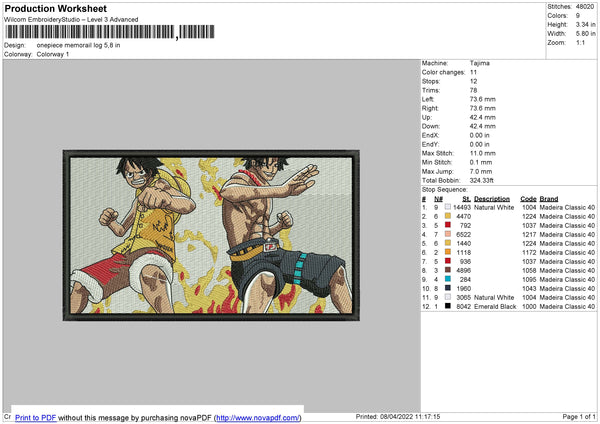Click the Trims value 78
Viewport: 600px width, 424px height.
[x=473, y=90]
